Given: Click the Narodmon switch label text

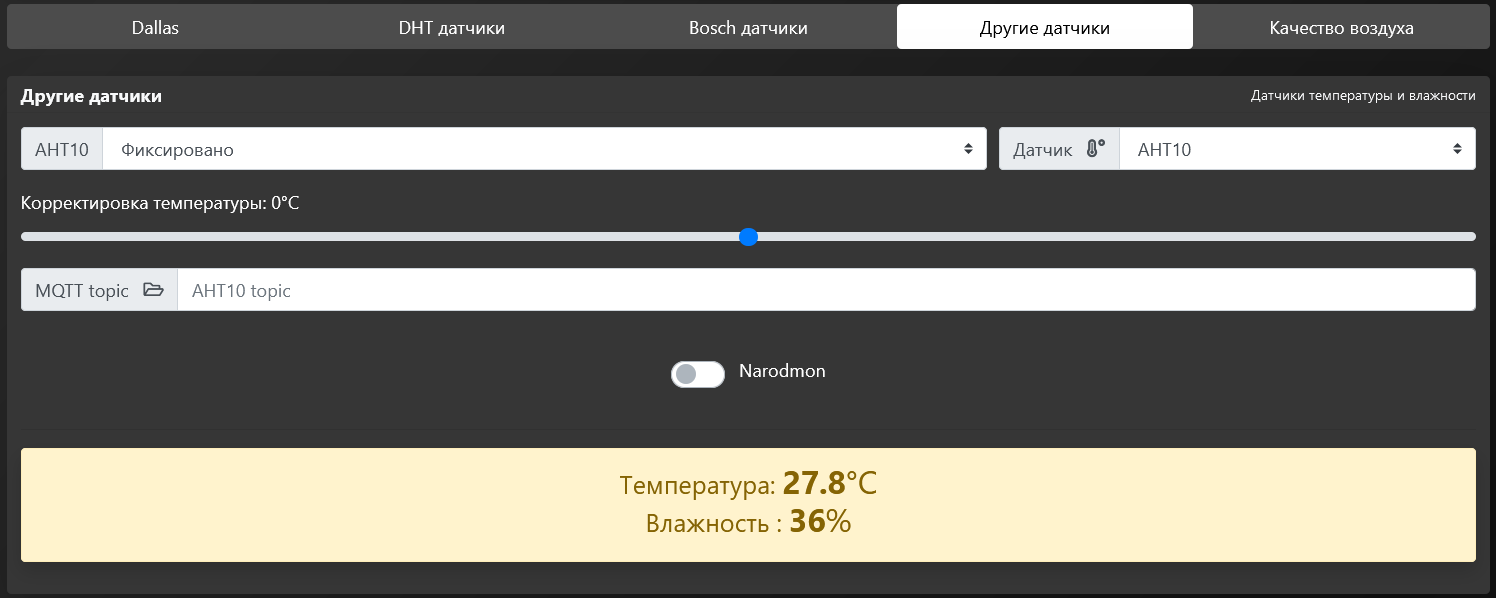Looking at the screenshot, I should coord(782,371).
